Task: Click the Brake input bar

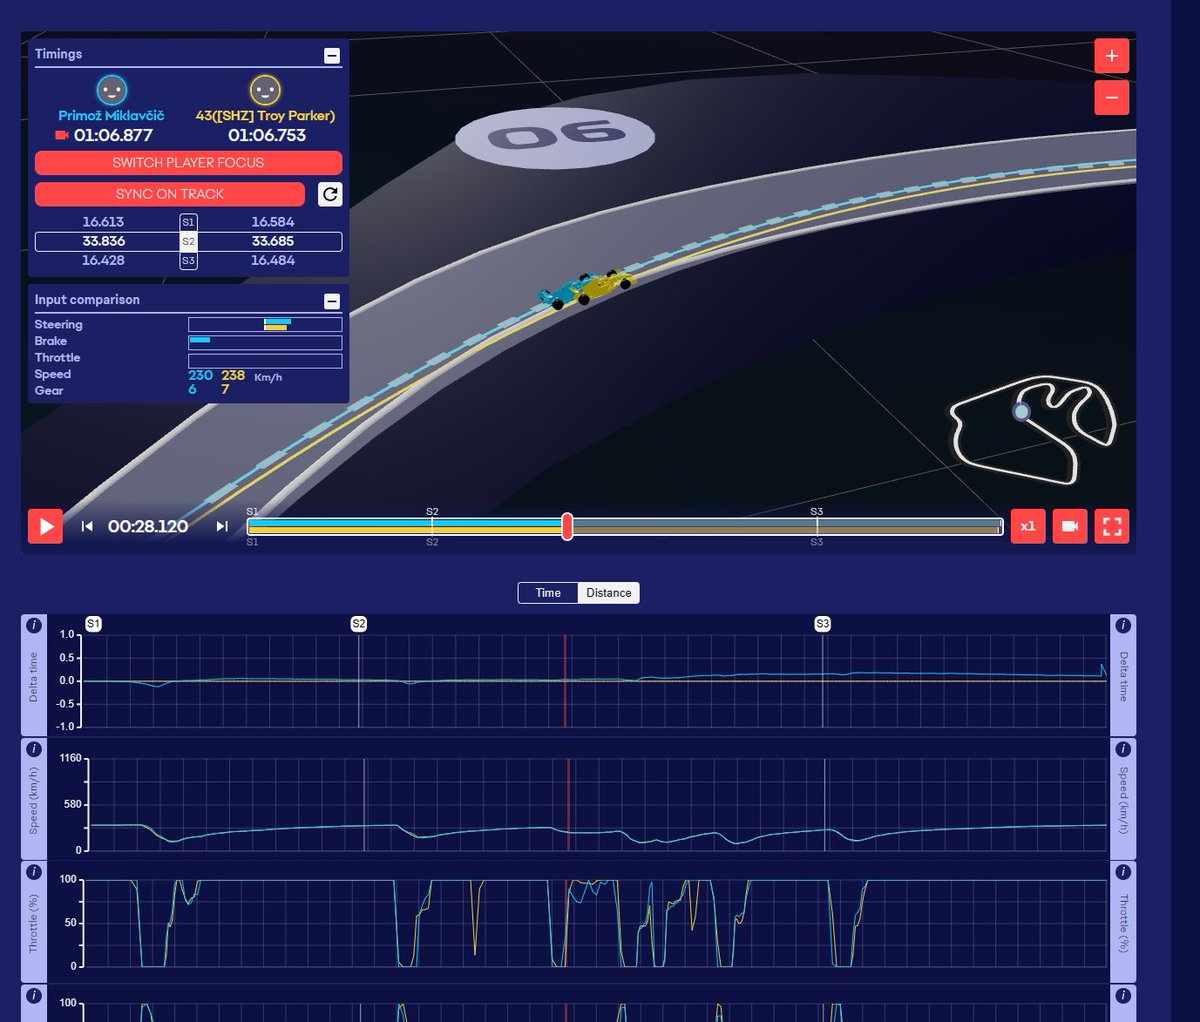Action: tap(265, 341)
